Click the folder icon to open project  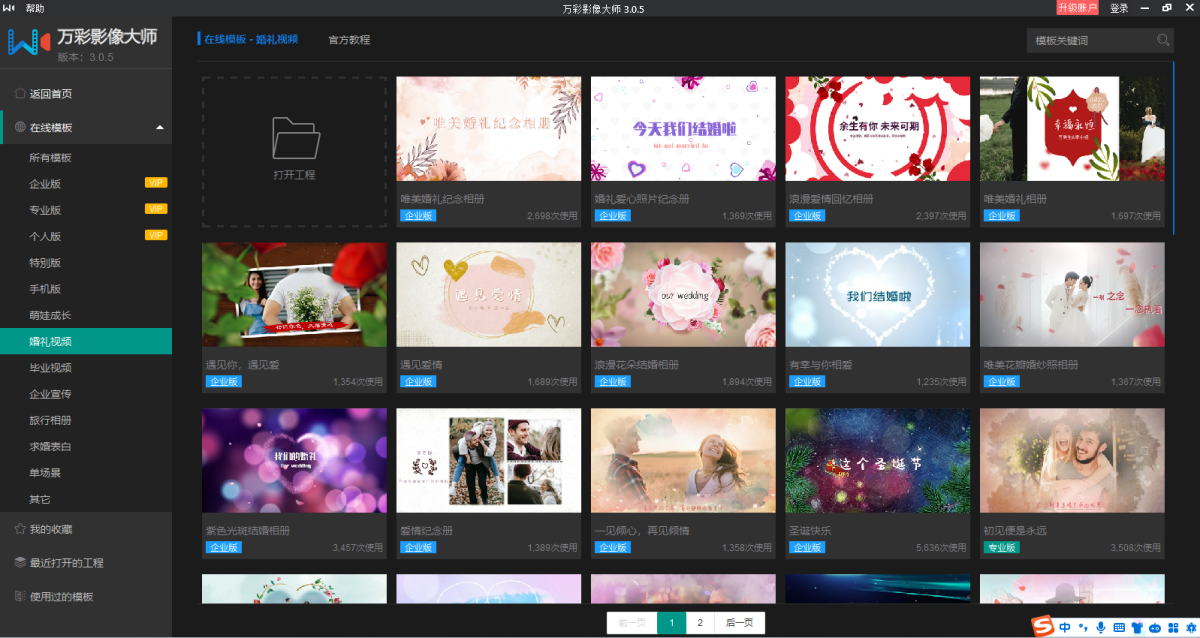[295, 139]
